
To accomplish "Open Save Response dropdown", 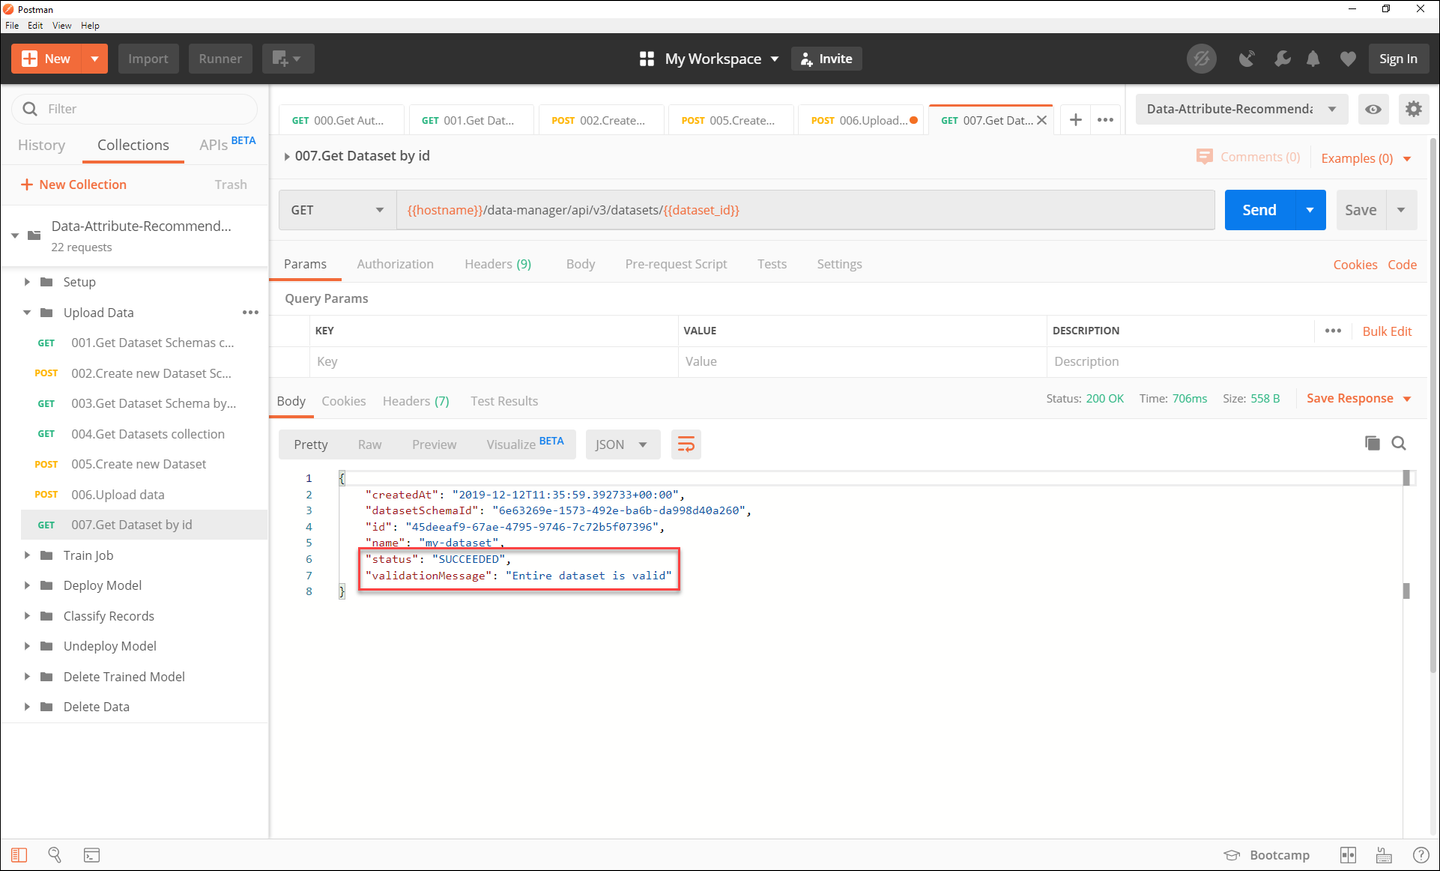I will tap(1359, 398).
